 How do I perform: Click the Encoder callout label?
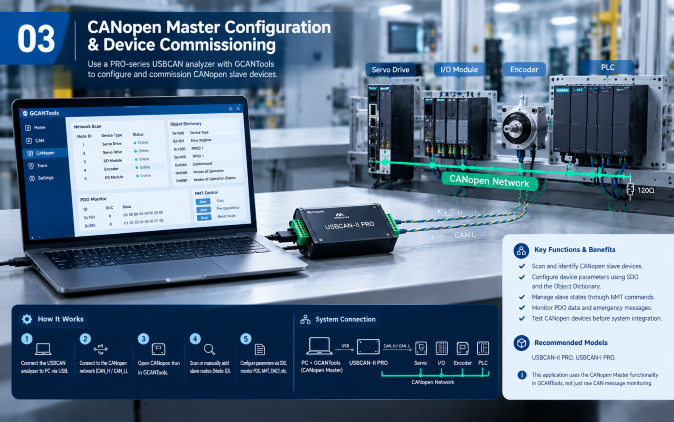pos(524,69)
